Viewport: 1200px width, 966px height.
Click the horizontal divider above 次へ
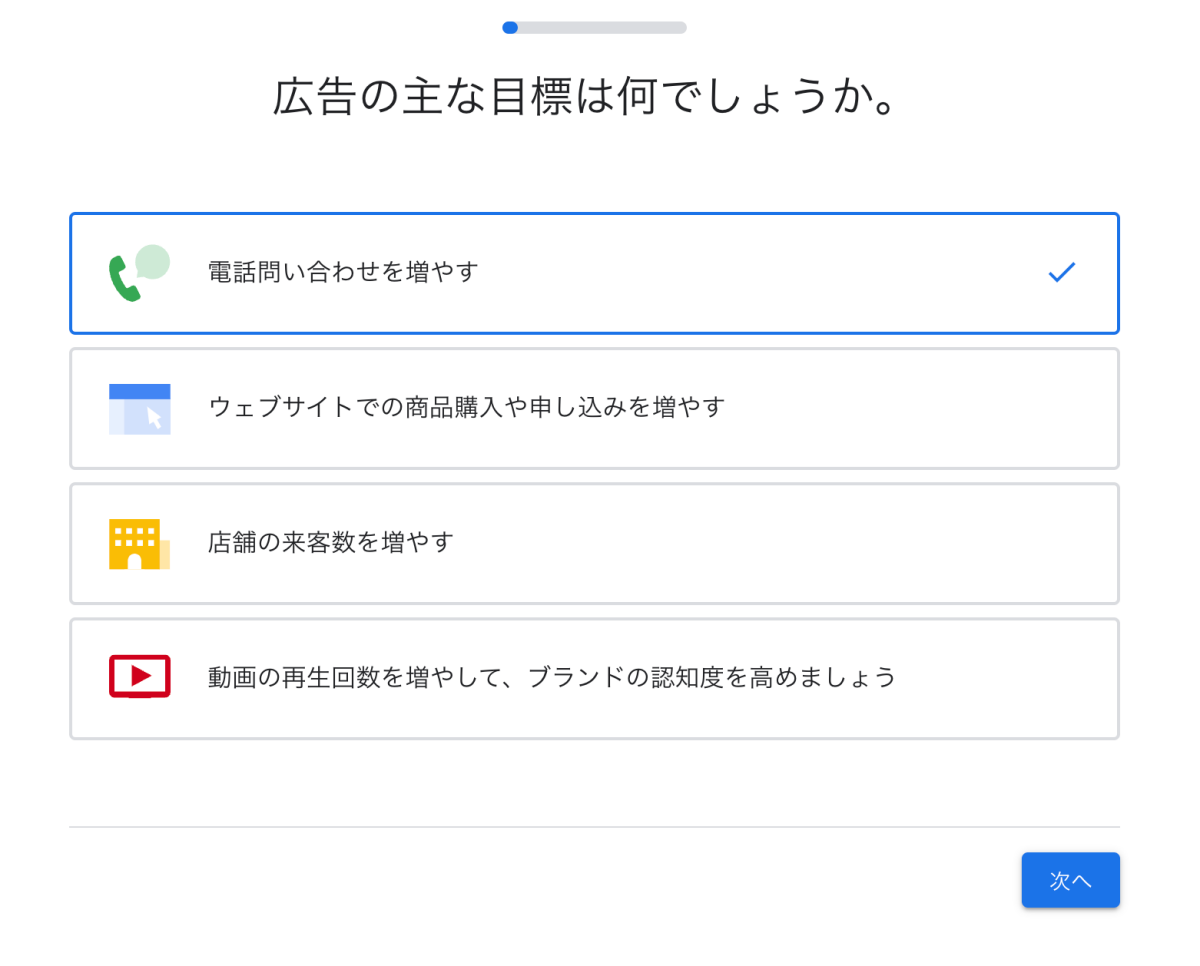pyautogui.click(x=594, y=827)
